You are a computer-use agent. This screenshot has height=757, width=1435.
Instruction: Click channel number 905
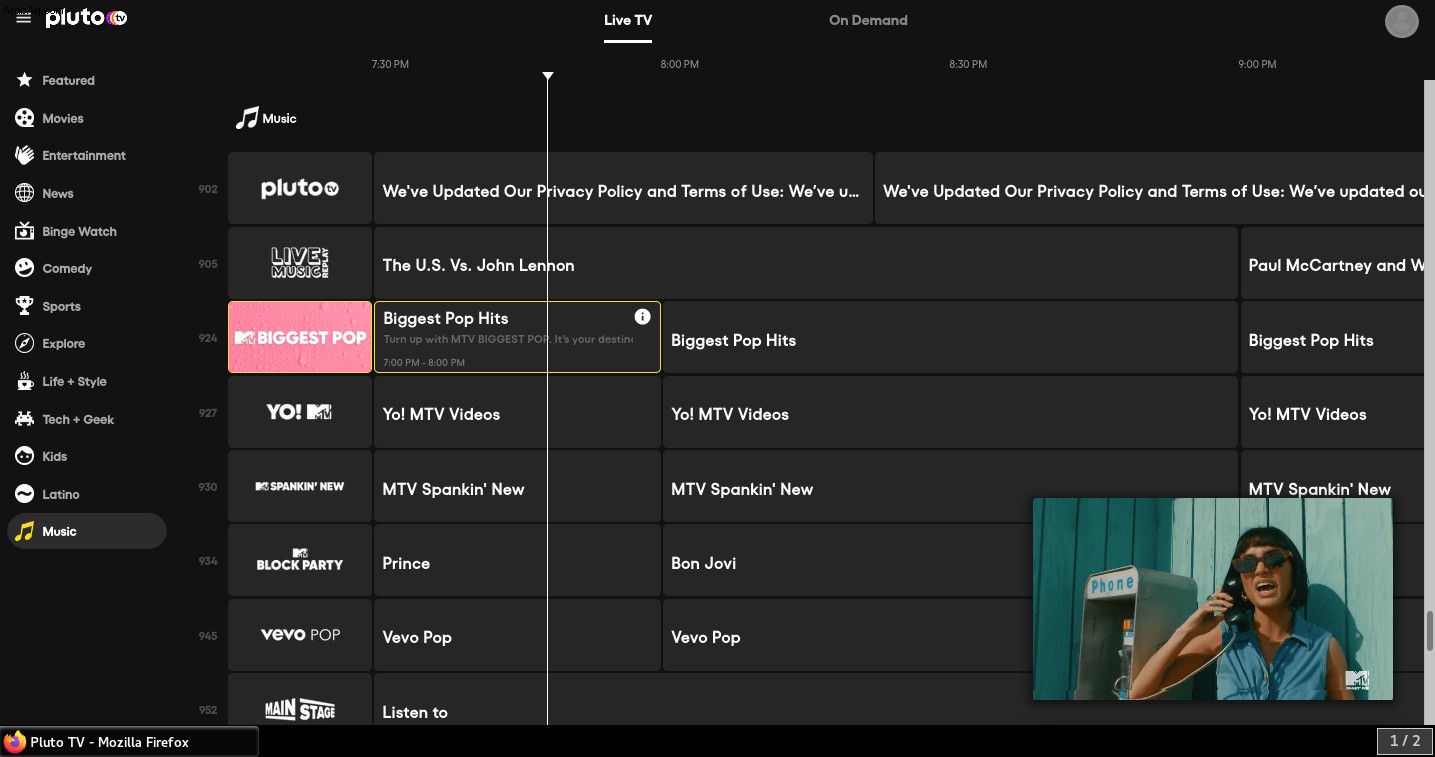coord(208,264)
